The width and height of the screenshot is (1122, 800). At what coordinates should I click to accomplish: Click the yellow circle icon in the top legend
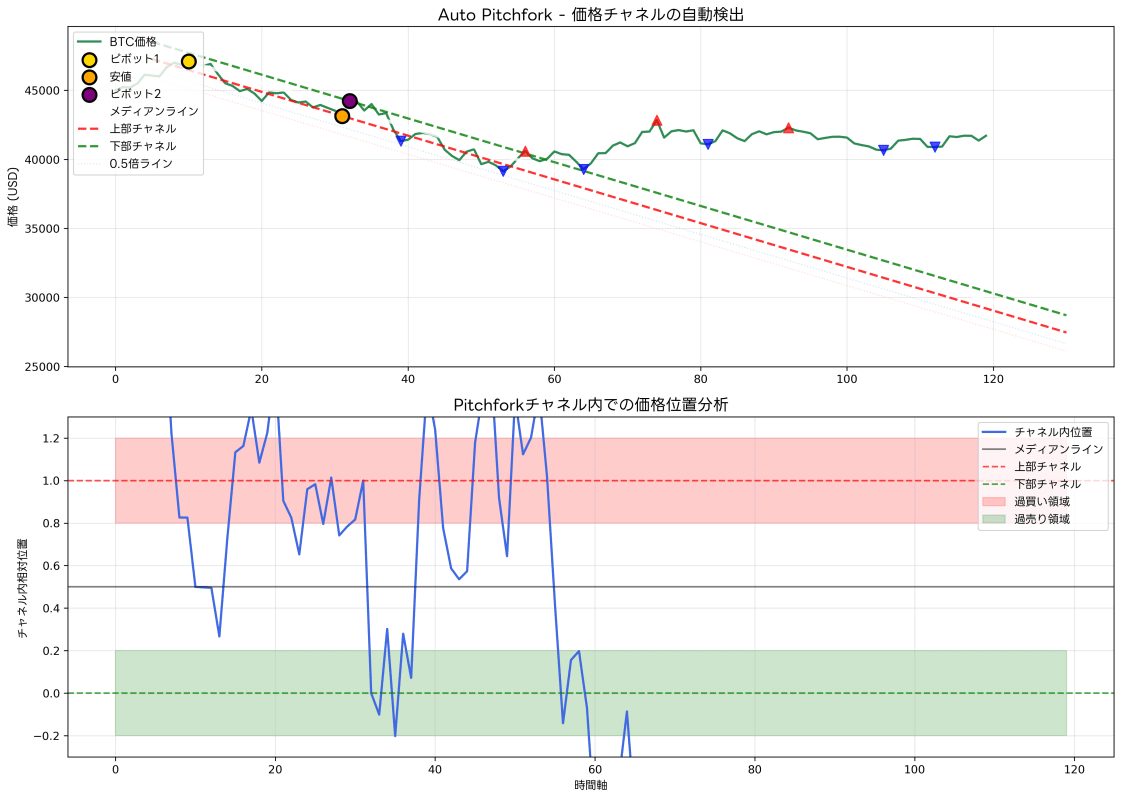pos(89,60)
